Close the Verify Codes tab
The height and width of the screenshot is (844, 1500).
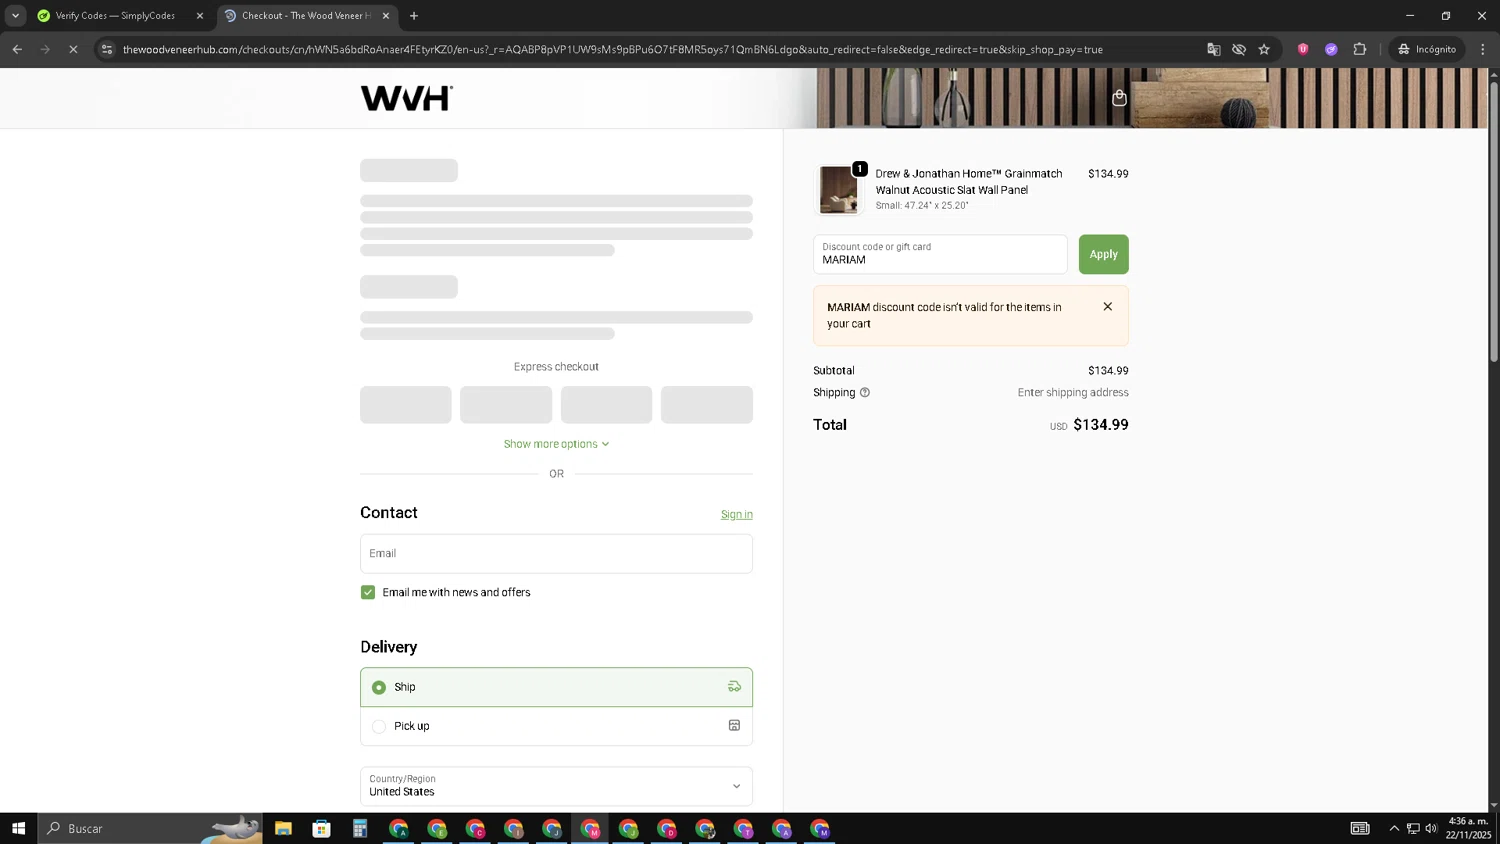tap(200, 16)
